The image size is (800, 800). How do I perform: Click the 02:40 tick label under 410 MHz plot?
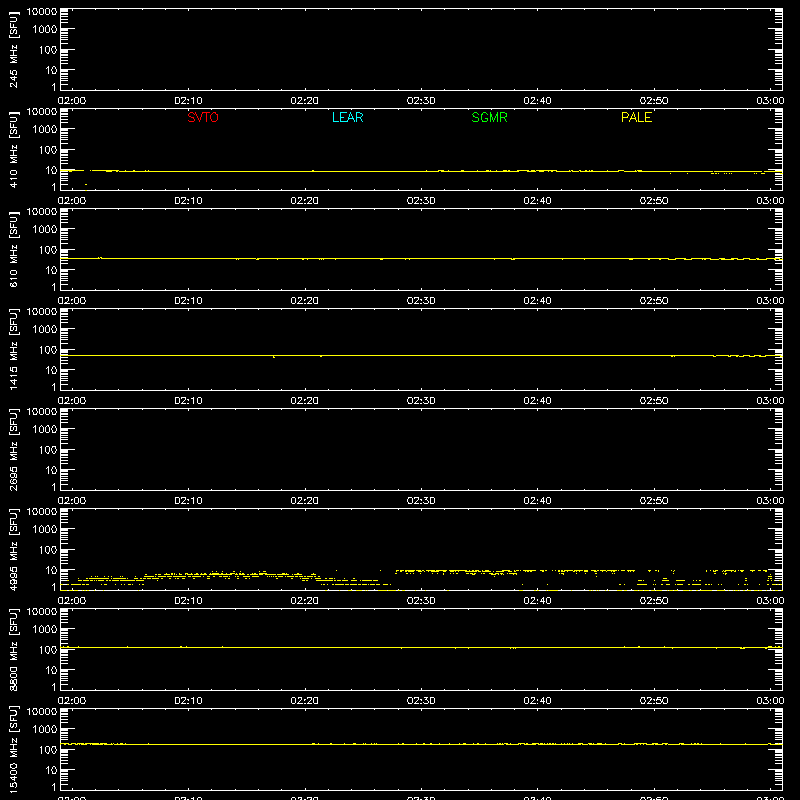coord(537,201)
